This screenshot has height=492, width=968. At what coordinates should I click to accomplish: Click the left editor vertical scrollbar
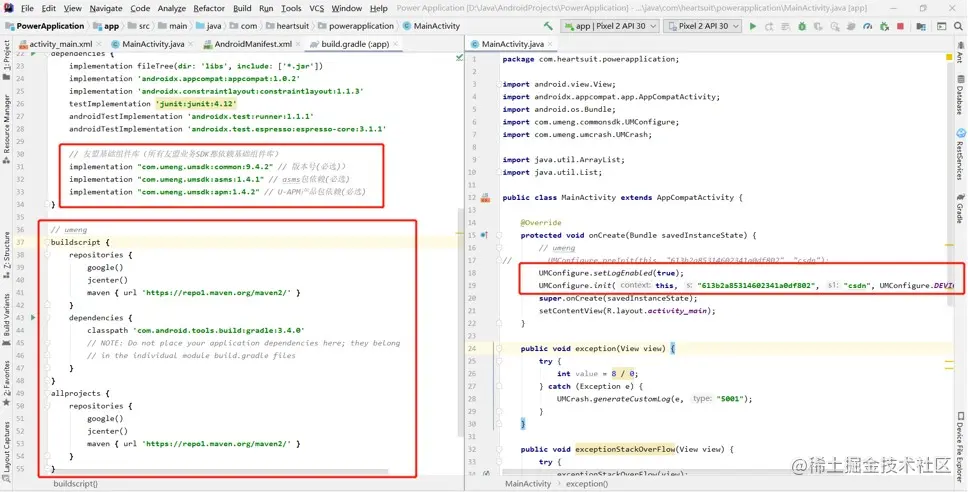tap(461, 321)
